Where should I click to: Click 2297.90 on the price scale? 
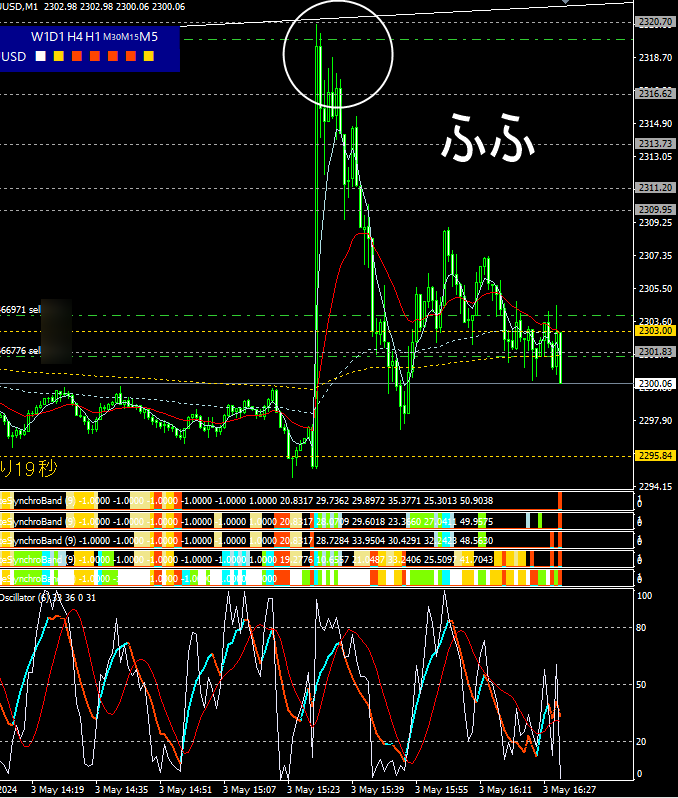tap(655, 420)
